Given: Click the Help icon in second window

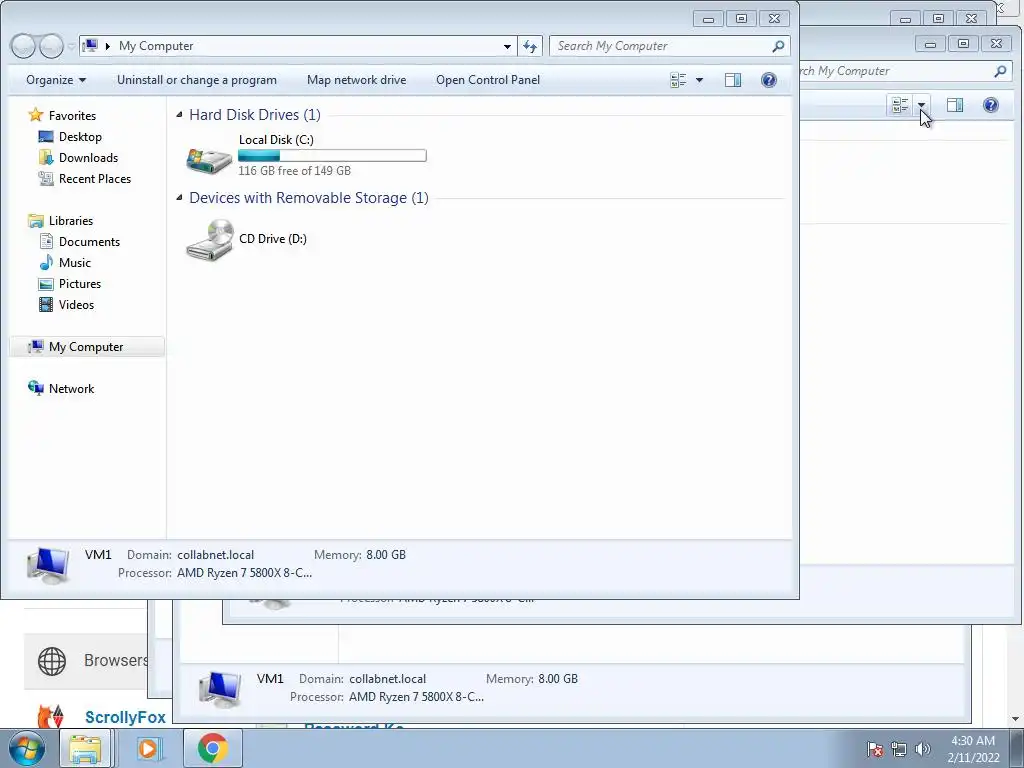Looking at the screenshot, I should [991, 105].
